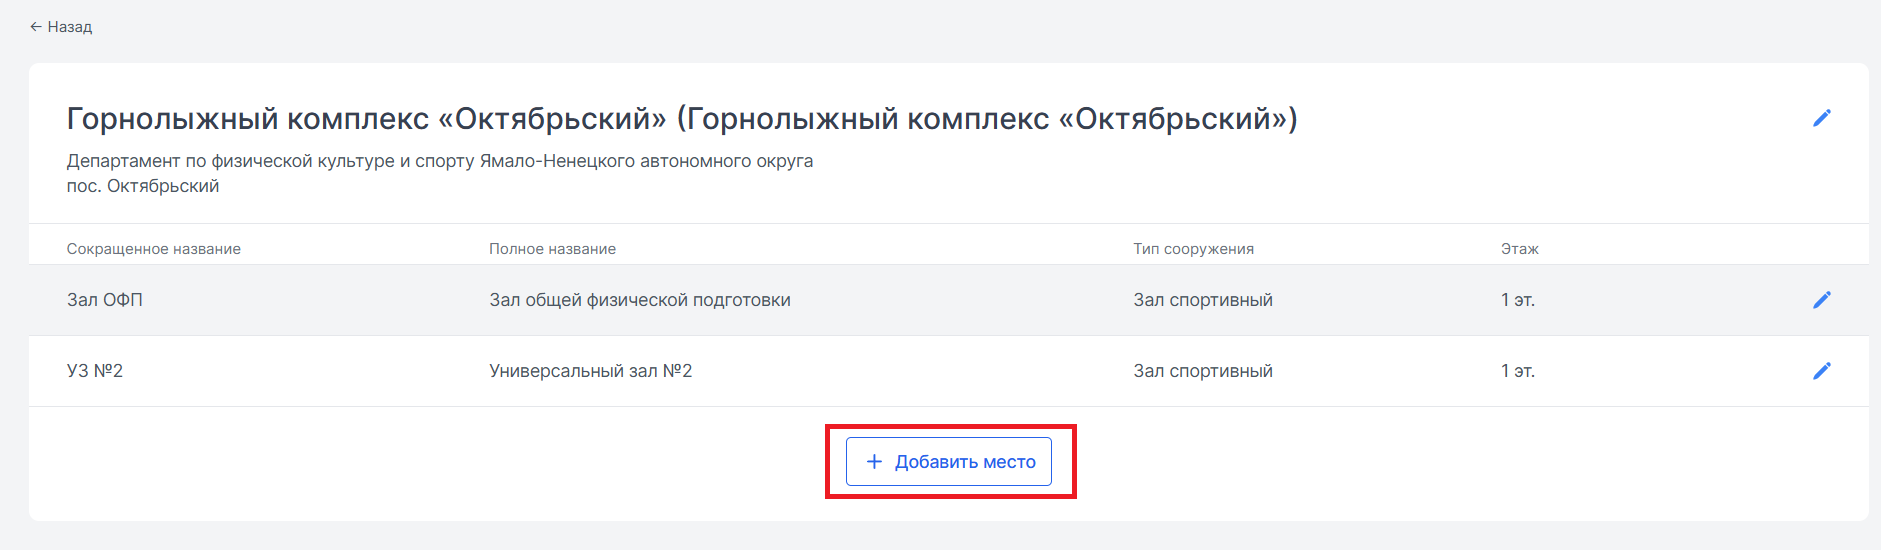Select Зал общей физической подготовки full name

[x=640, y=300]
